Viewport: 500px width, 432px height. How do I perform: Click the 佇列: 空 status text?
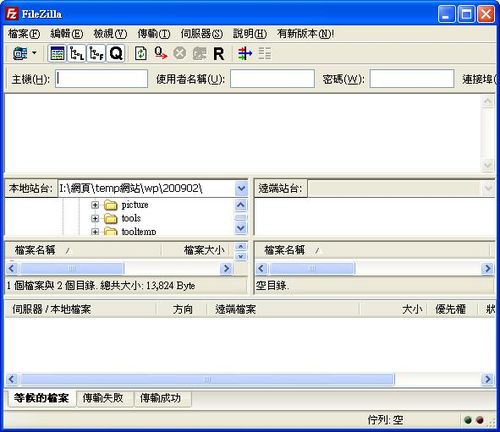[x=385, y=420]
